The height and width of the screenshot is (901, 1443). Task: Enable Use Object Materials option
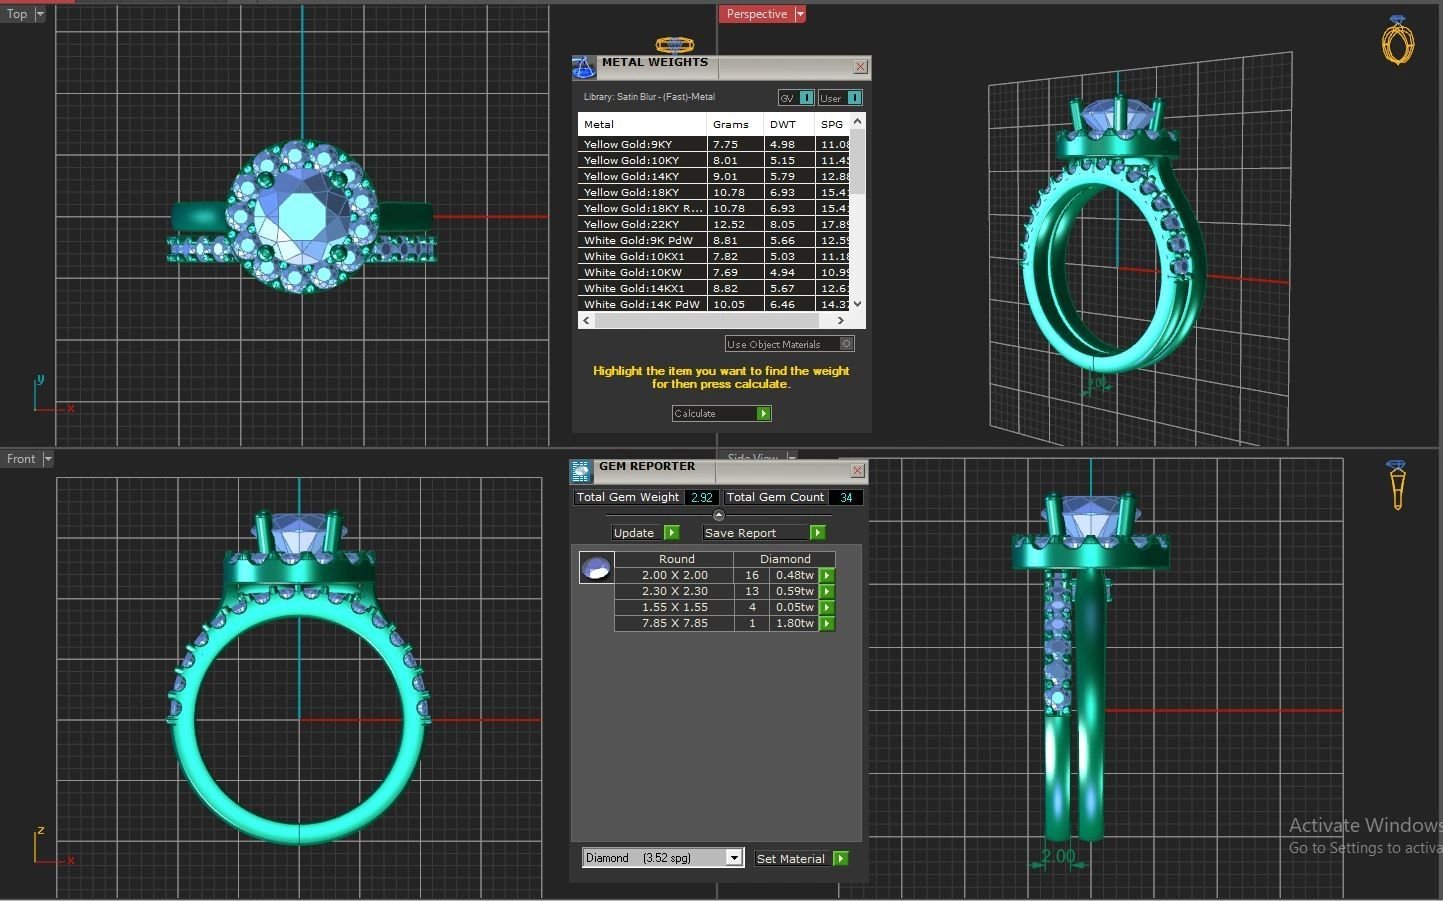[x=846, y=344]
